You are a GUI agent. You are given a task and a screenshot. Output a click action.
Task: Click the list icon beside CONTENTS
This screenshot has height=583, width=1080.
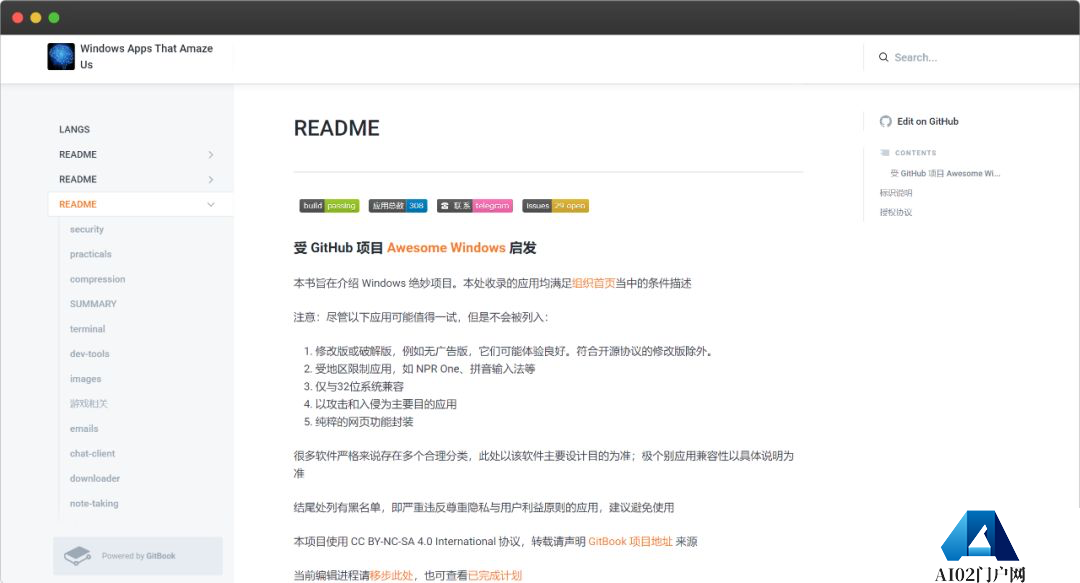tap(884, 152)
